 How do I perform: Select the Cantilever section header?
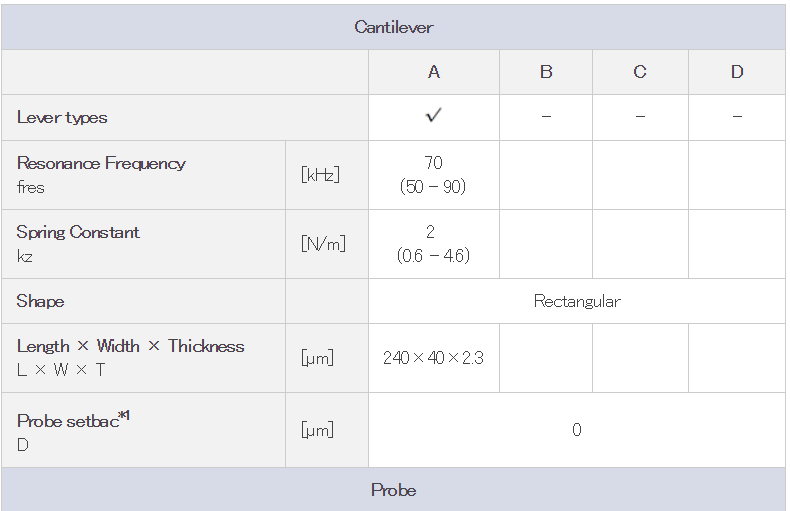393,27
